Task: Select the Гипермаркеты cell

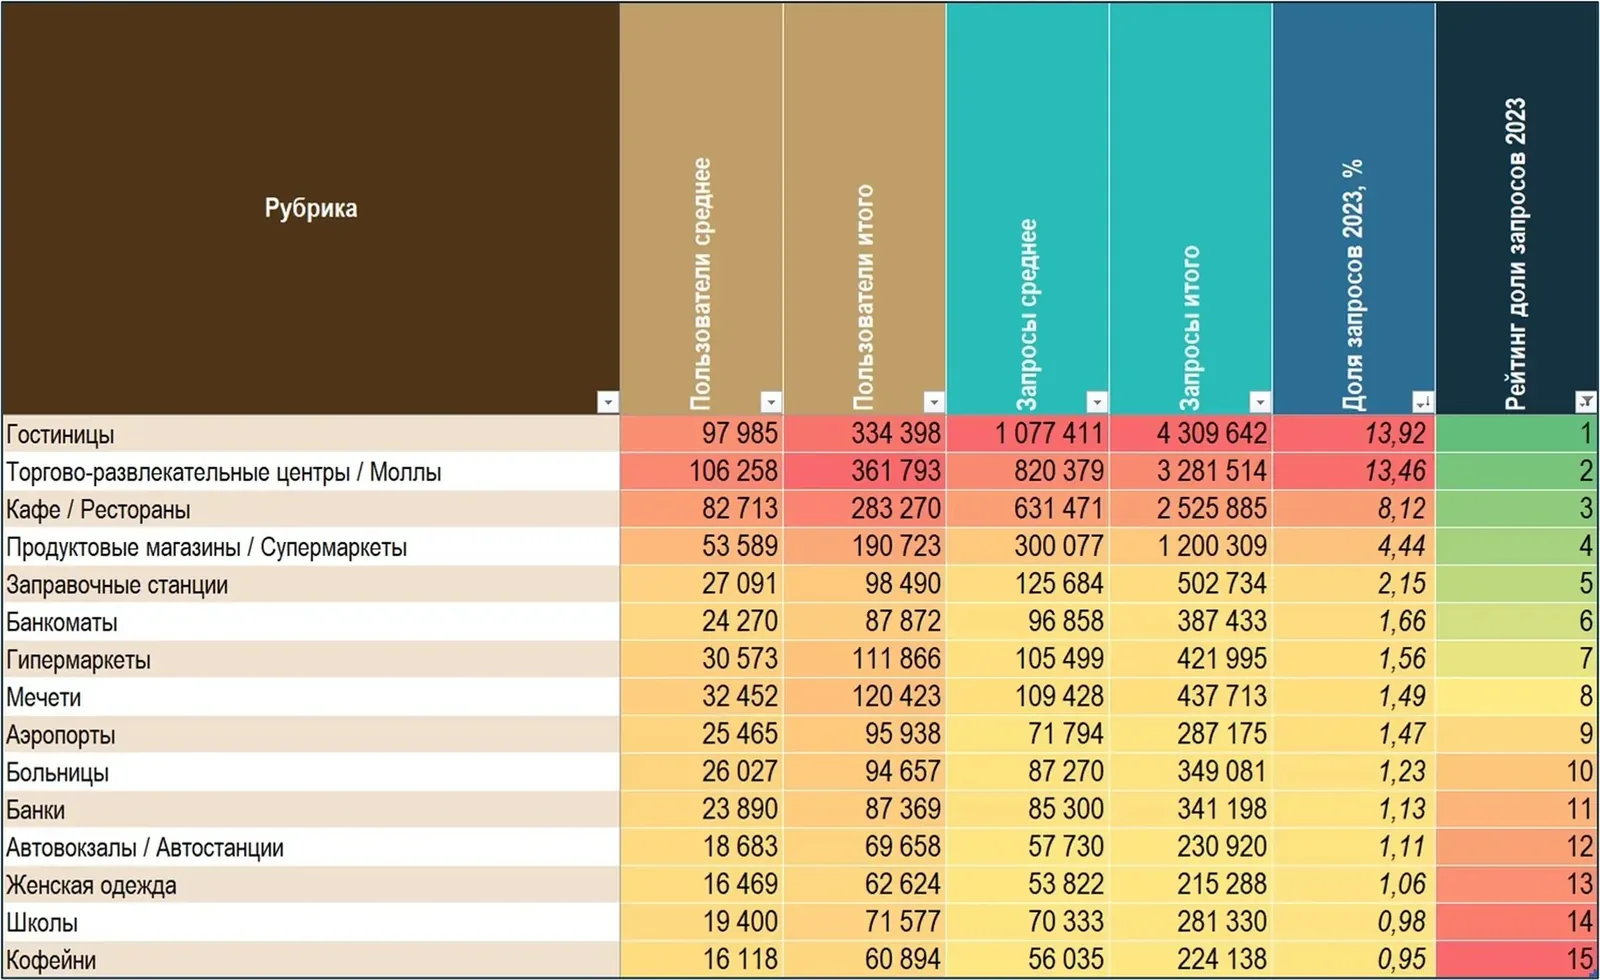Action: coord(311,659)
